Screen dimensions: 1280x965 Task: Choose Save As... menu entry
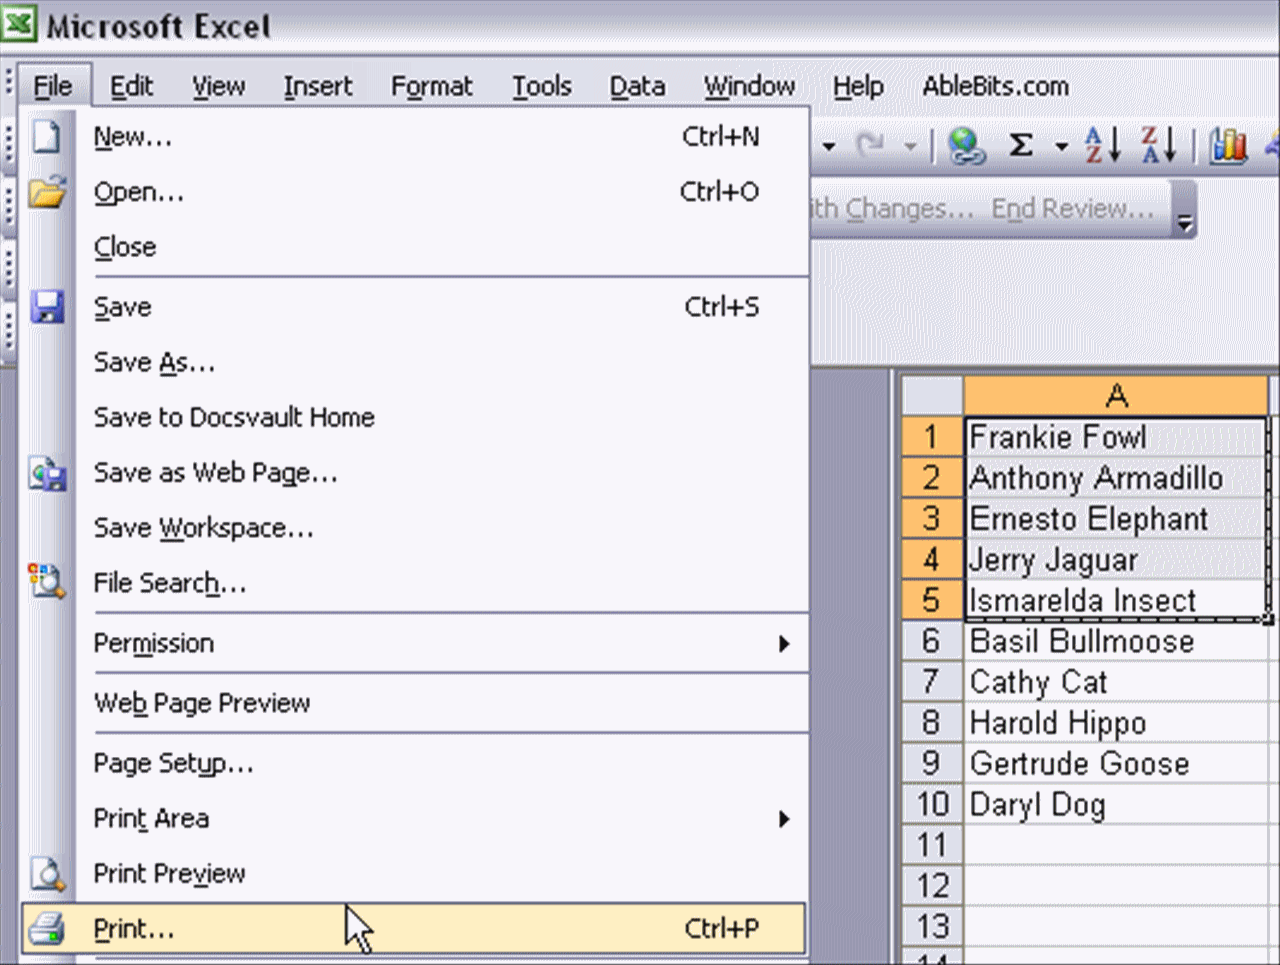413,362
